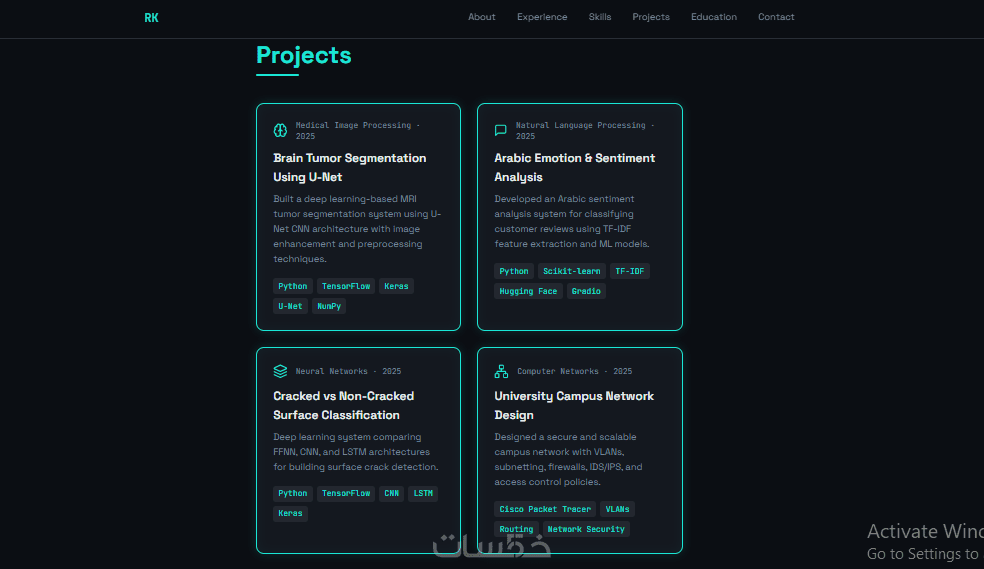984x569 pixels.
Task: Open University Campus Network Design project
Action: (x=574, y=405)
